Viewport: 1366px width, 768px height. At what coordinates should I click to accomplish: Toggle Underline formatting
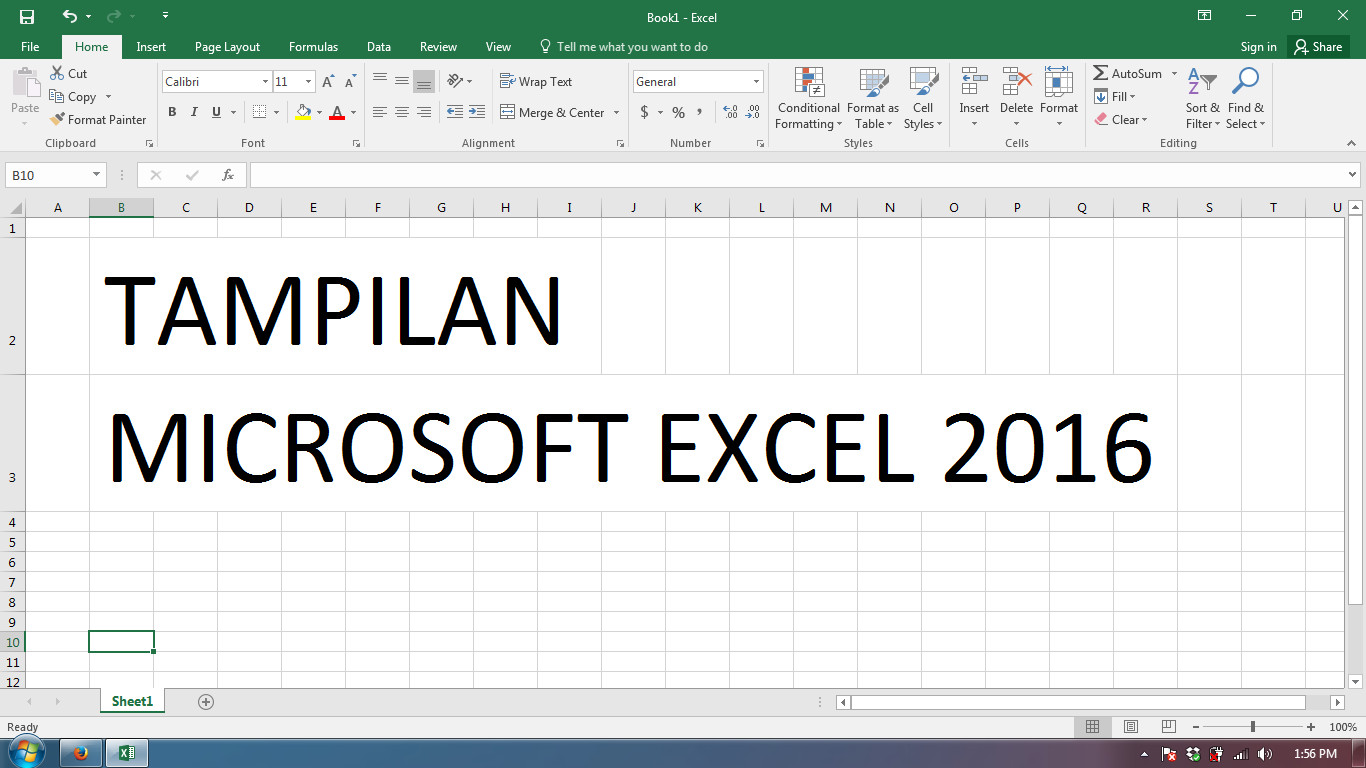(216, 112)
